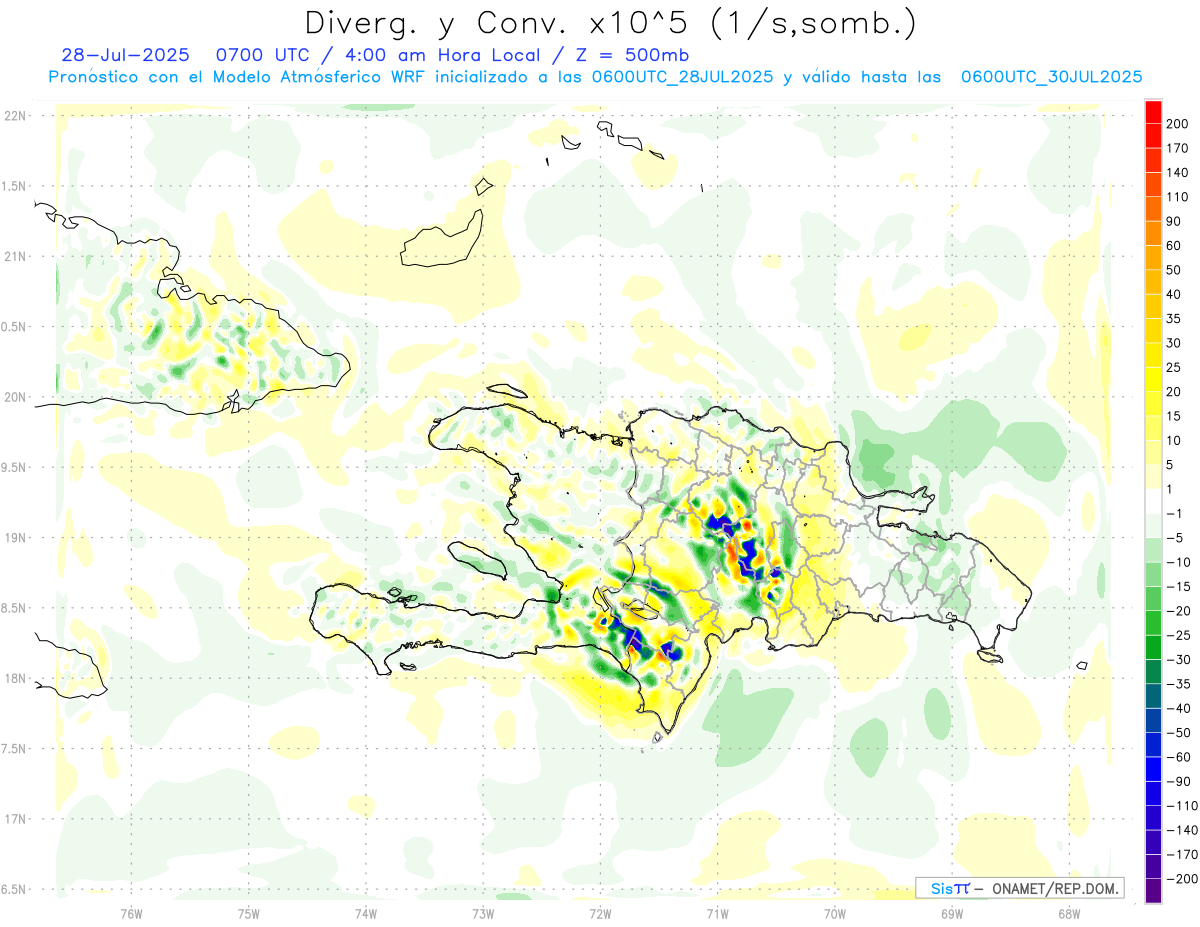Screen dimensions: 1200x927
Task: Click the '17N' latitude label
Action: click(14, 819)
